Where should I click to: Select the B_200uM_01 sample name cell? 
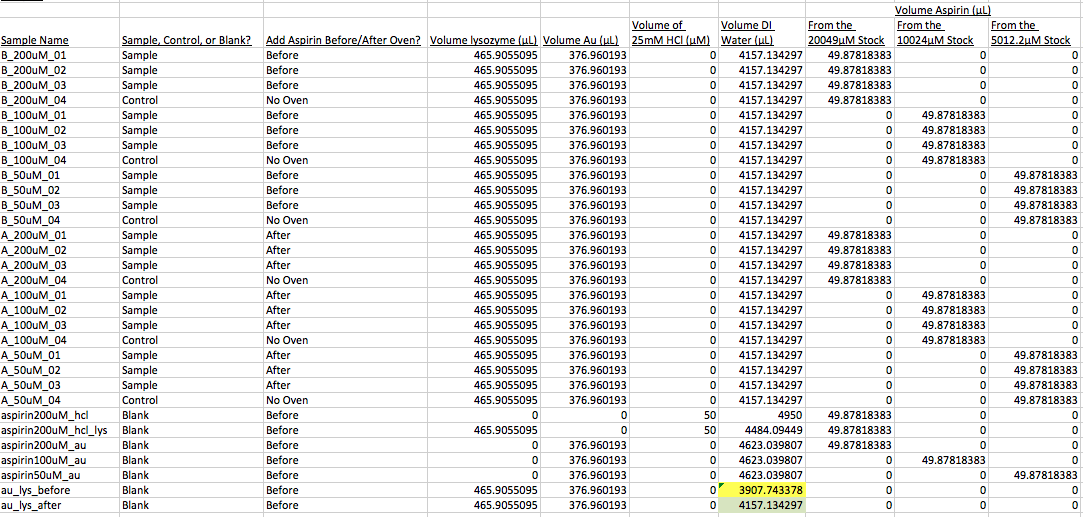35,55
